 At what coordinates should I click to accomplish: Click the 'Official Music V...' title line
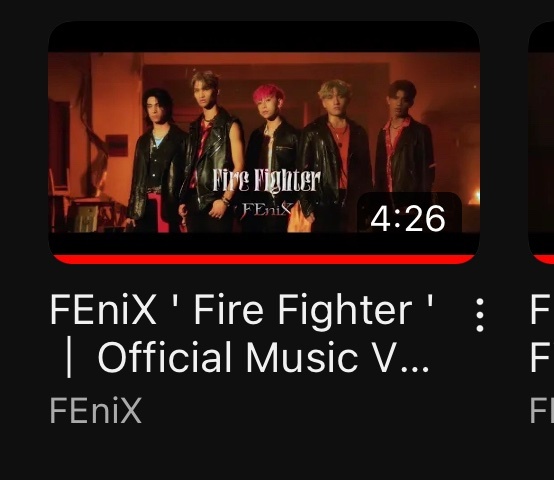point(263,357)
